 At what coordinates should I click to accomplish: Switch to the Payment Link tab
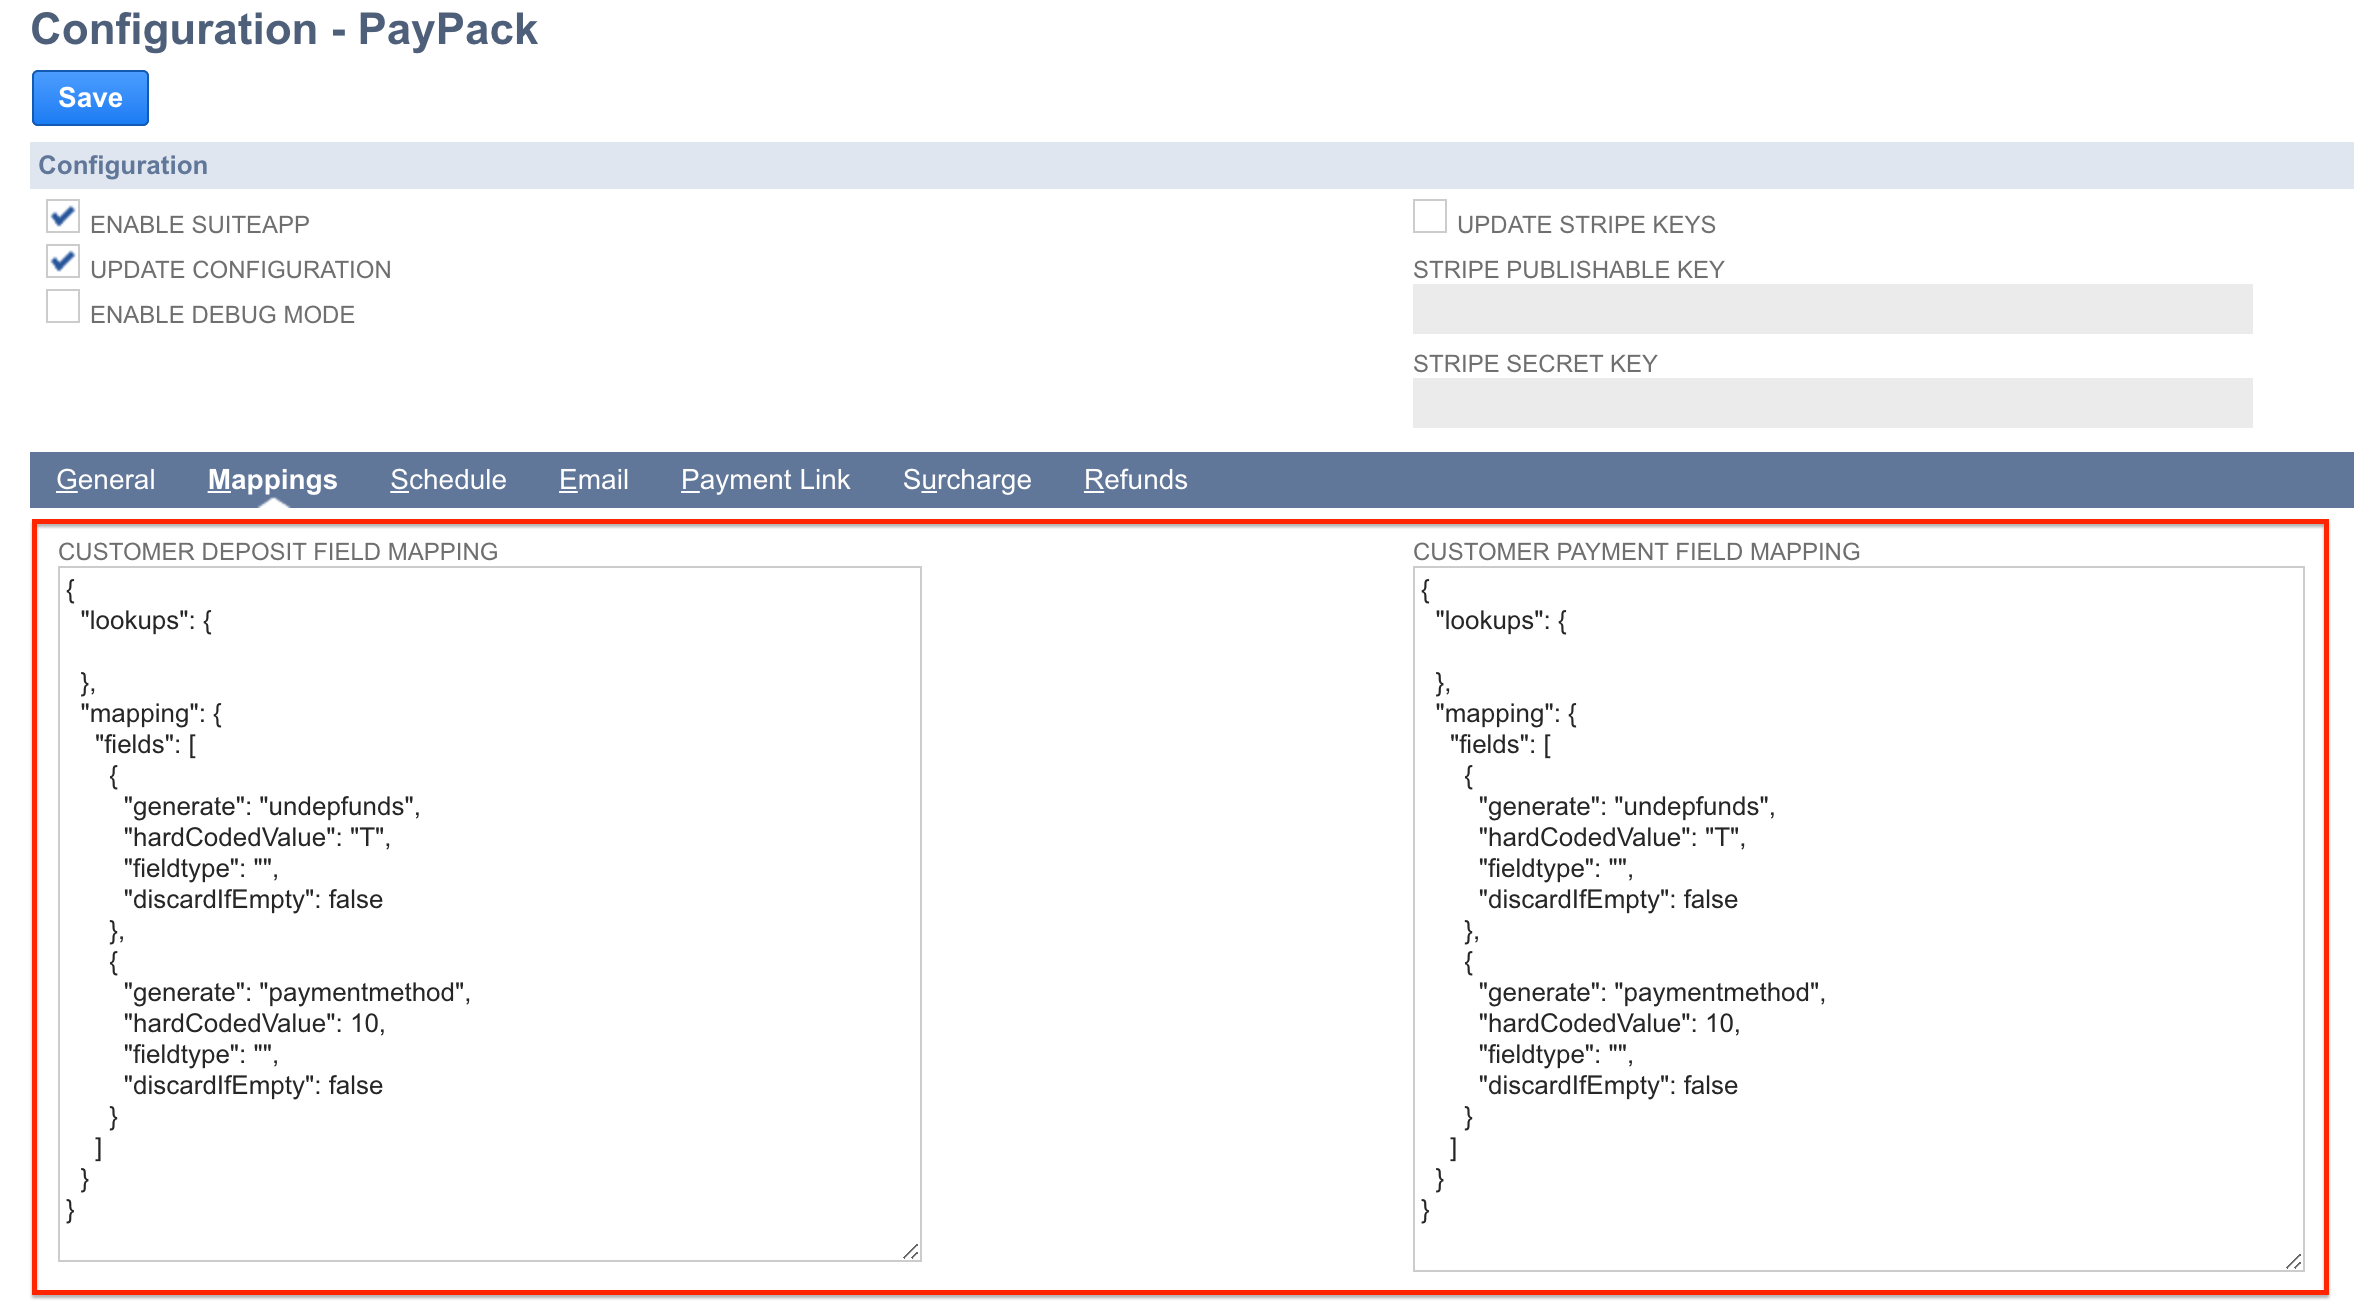pos(765,479)
